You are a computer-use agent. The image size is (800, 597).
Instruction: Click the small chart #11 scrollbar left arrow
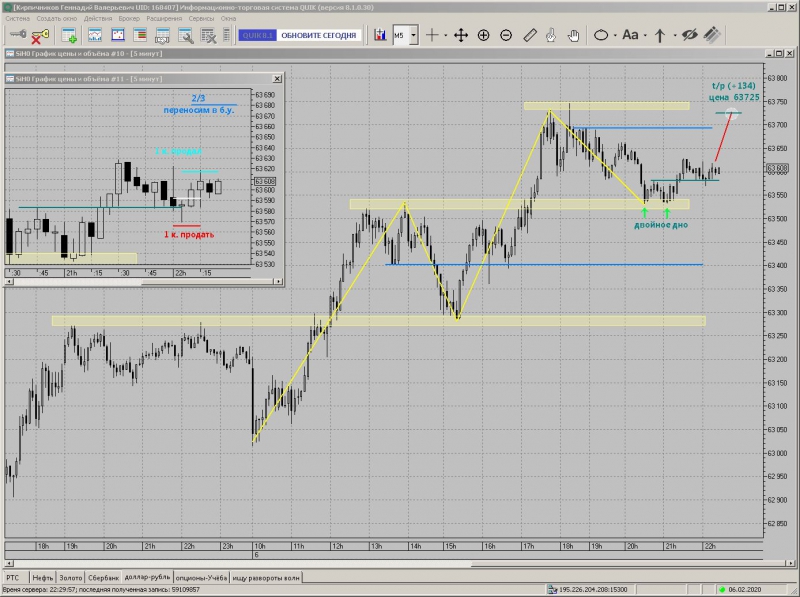click(x=8, y=281)
